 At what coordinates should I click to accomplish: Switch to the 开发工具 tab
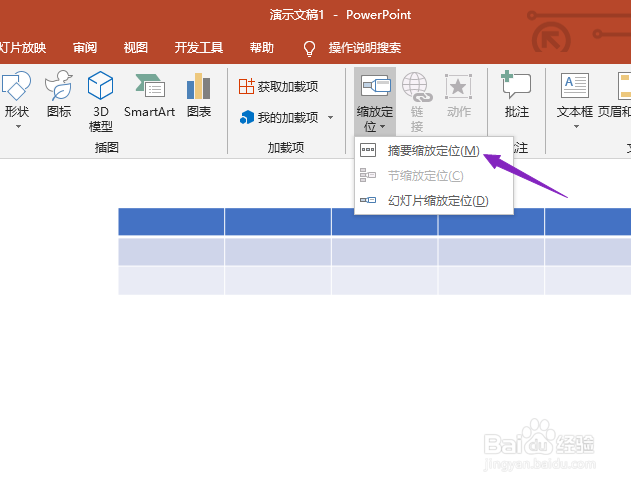(x=199, y=47)
